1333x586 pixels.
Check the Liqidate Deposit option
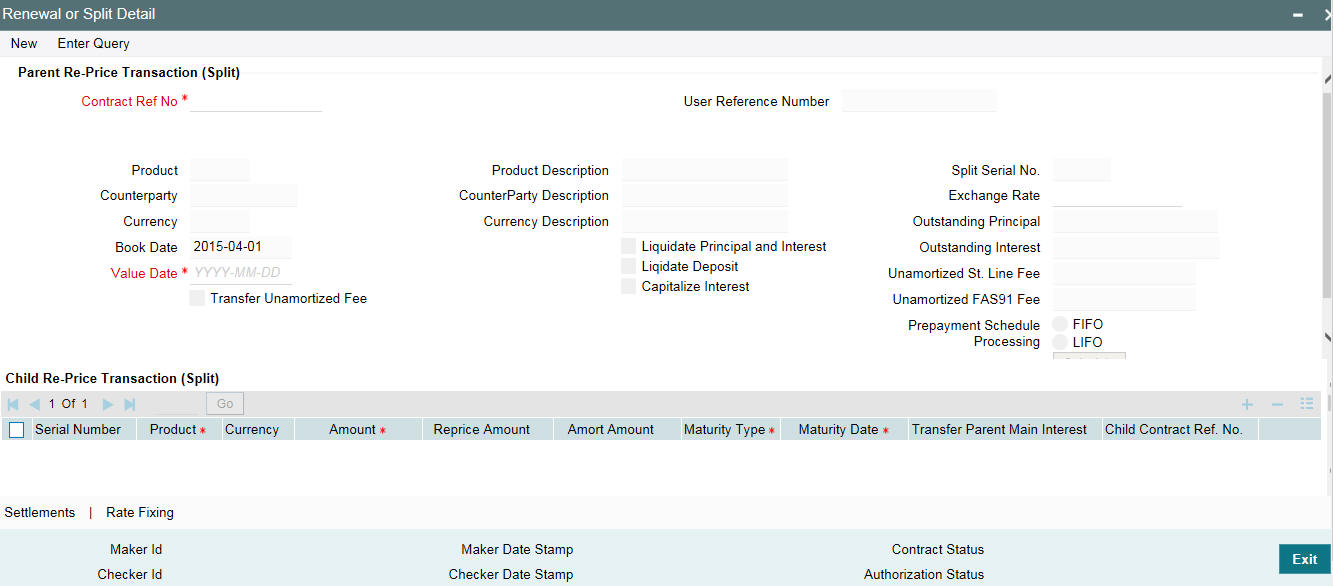(x=629, y=266)
